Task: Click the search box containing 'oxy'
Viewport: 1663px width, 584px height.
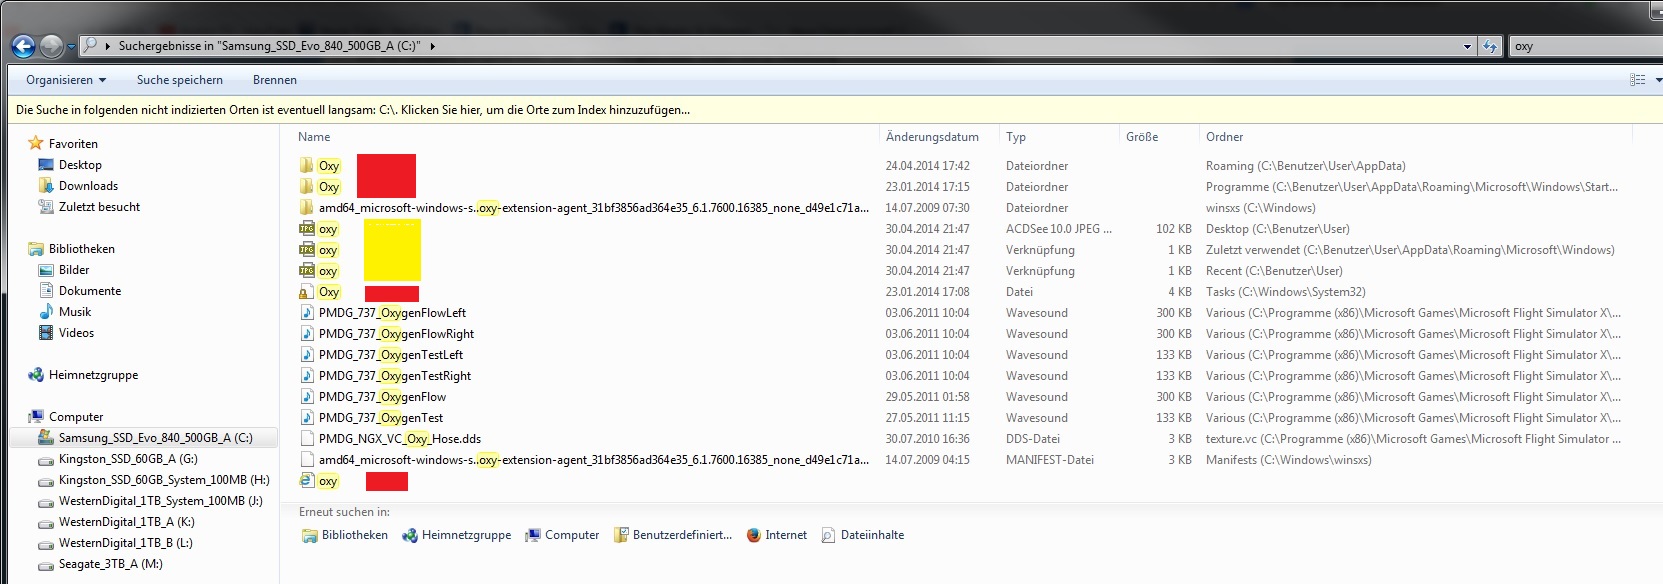Action: [1585, 46]
